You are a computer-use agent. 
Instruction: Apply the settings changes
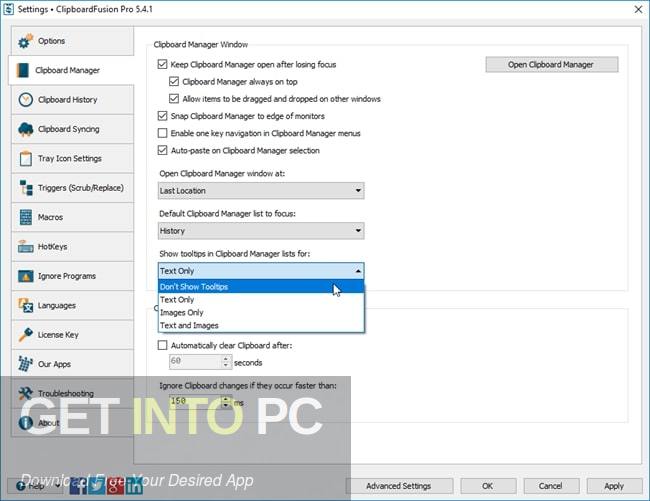[x=614, y=486]
